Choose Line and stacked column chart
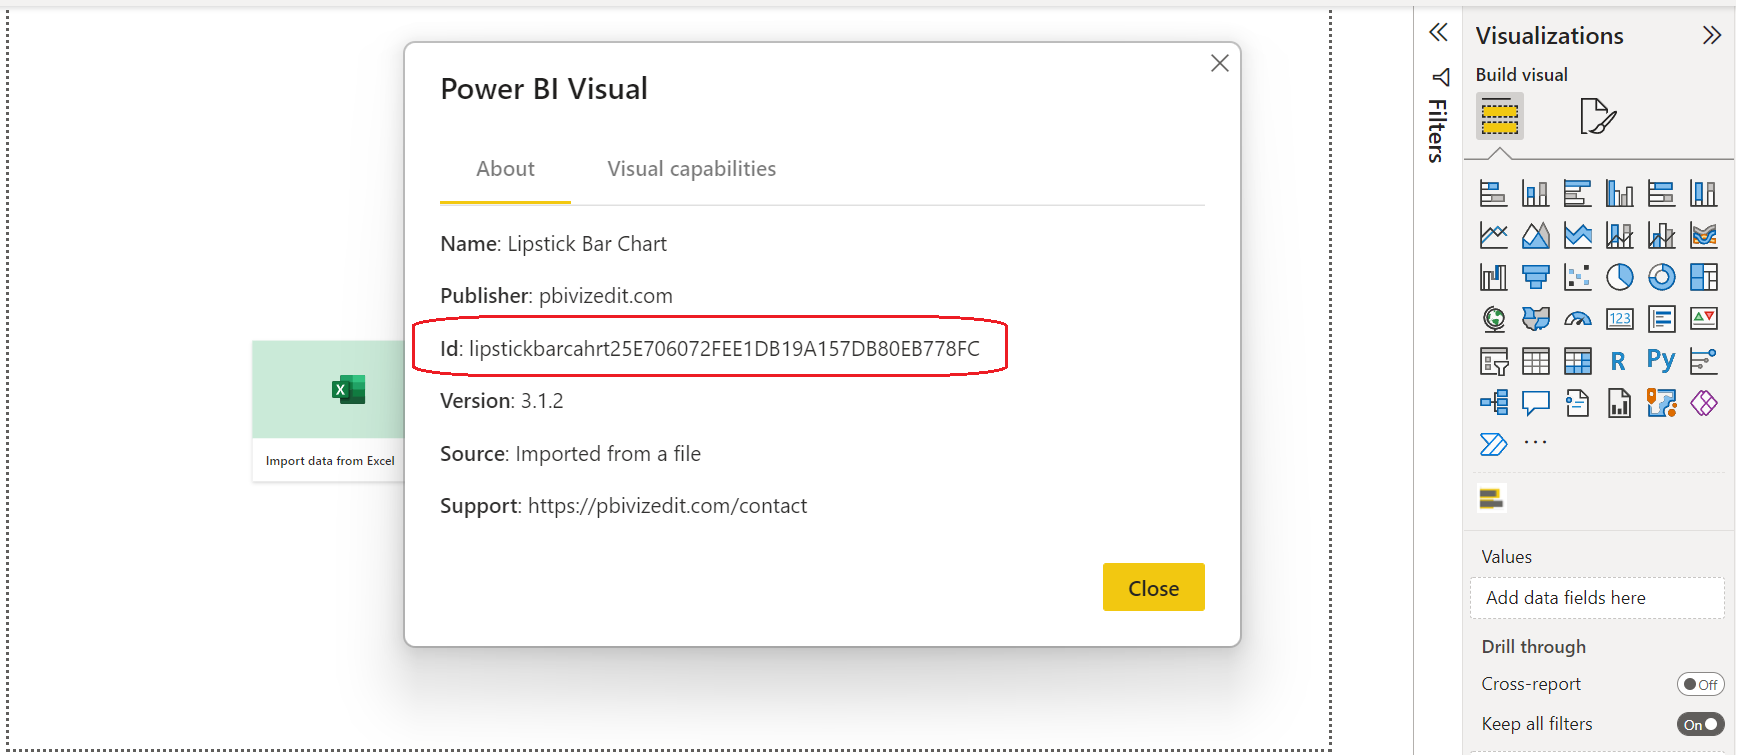This screenshot has height=755, width=1738. click(1619, 235)
